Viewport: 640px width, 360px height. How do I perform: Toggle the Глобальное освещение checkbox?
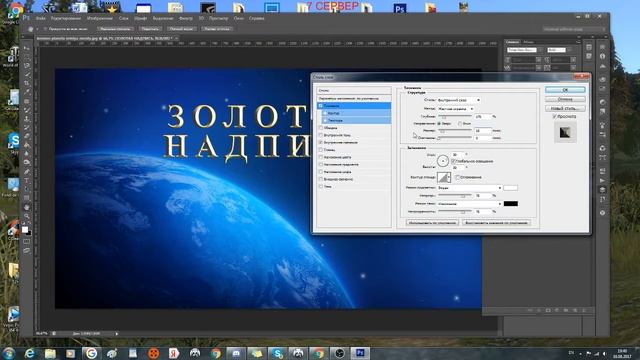pos(453,161)
